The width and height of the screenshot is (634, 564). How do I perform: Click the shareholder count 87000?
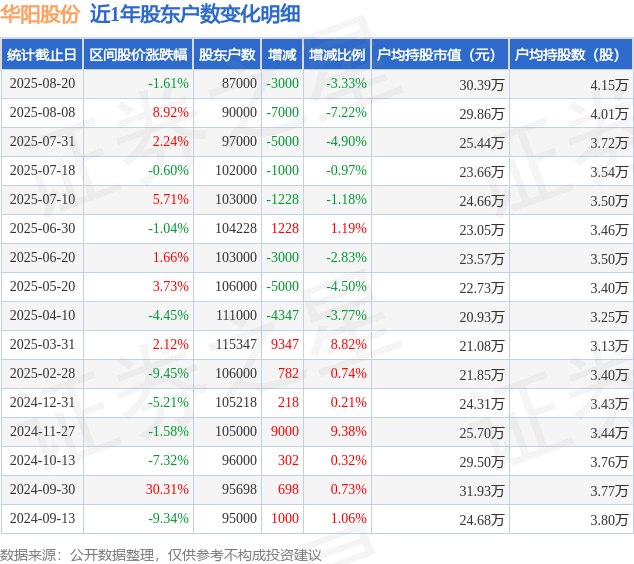[x=239, y=83]
